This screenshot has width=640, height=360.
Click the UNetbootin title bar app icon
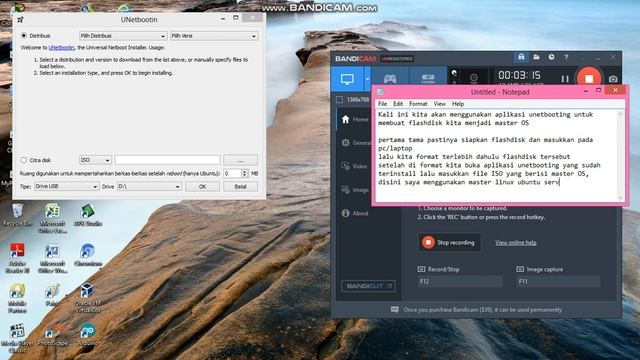click(x=20, y=19)
